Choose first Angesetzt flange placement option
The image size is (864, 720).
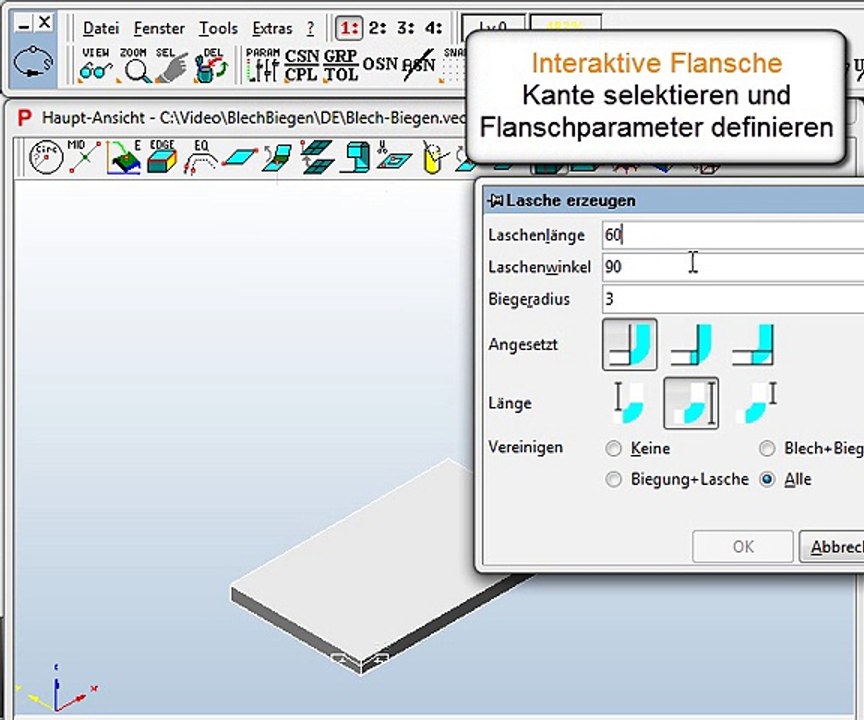(630, 344)
